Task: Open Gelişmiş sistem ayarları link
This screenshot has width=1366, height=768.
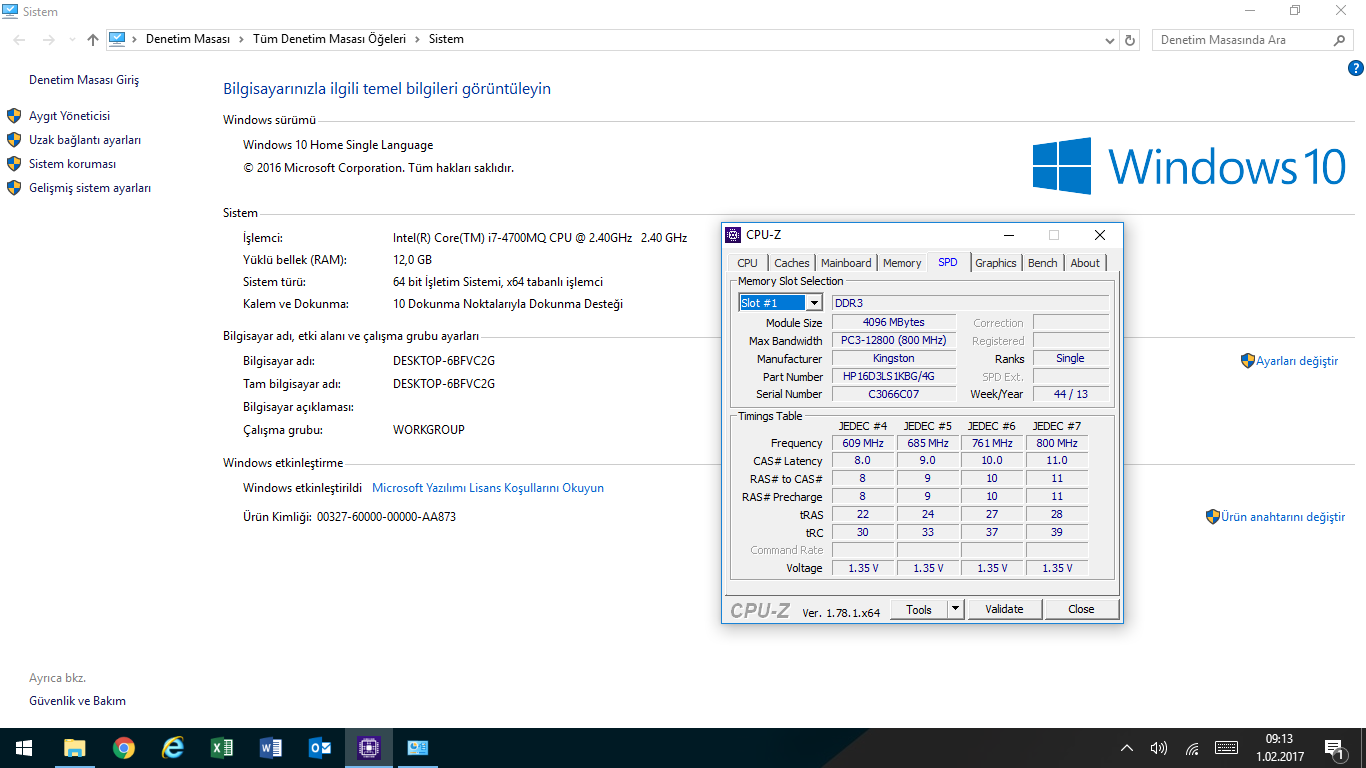Action: (x=90, y=188)
